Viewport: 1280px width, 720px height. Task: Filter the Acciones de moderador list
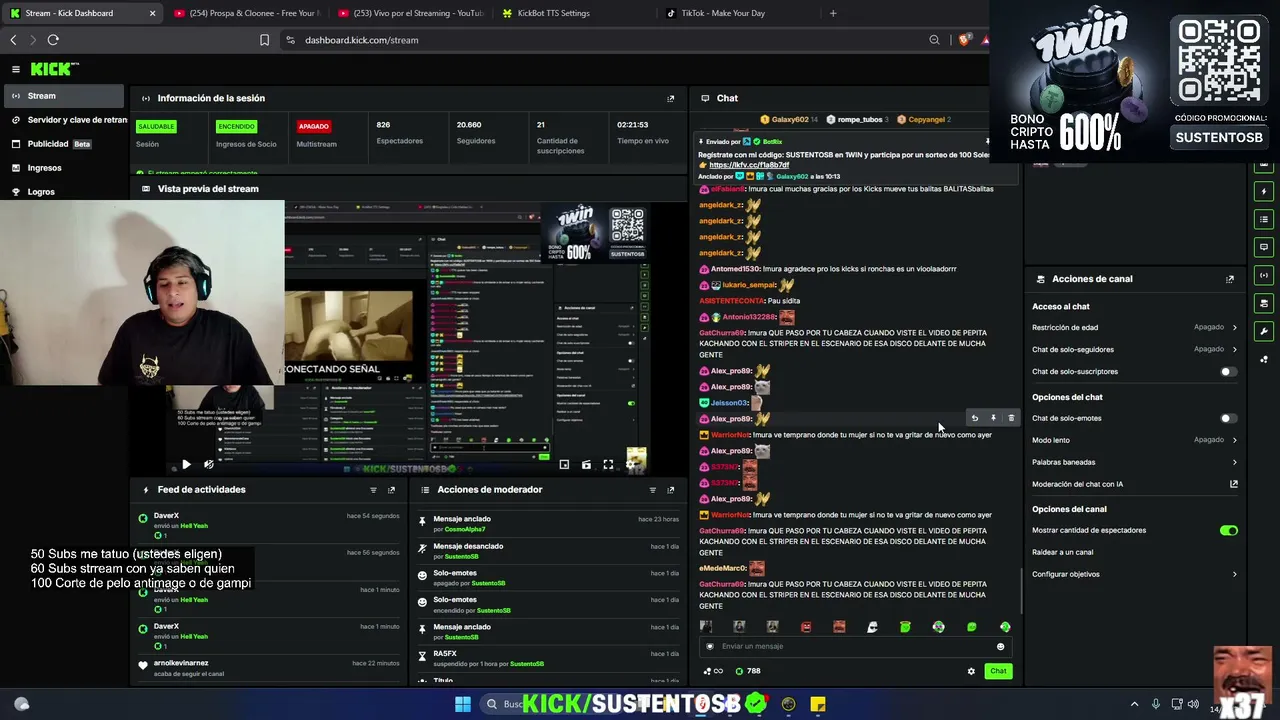[x=652, y=490]
